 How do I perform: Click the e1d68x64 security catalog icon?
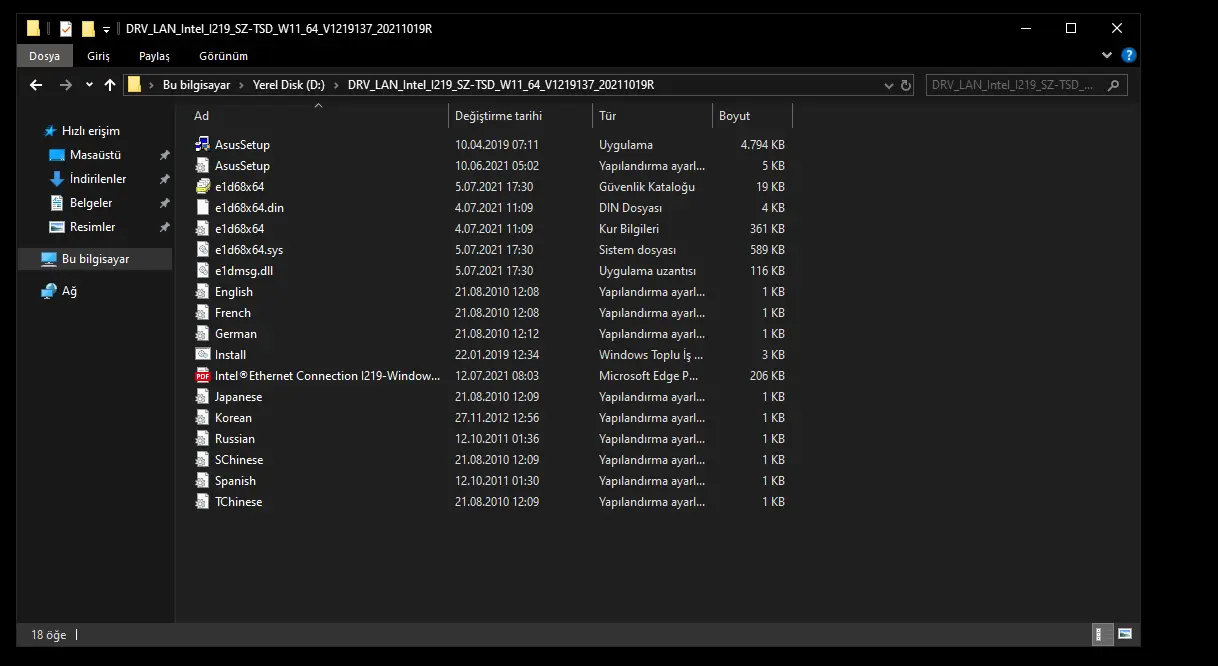point(203,187)
